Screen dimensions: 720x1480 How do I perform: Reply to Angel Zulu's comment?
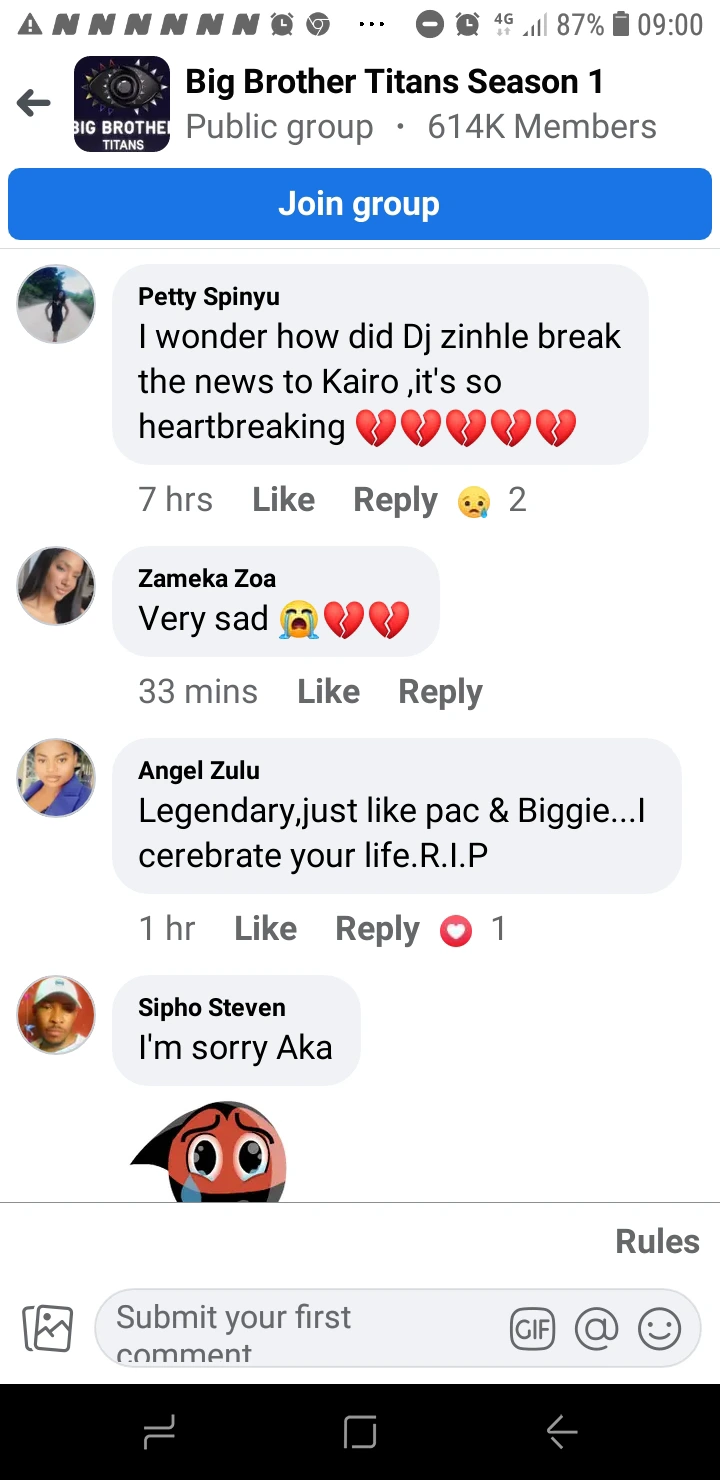(x=377, y=929)
